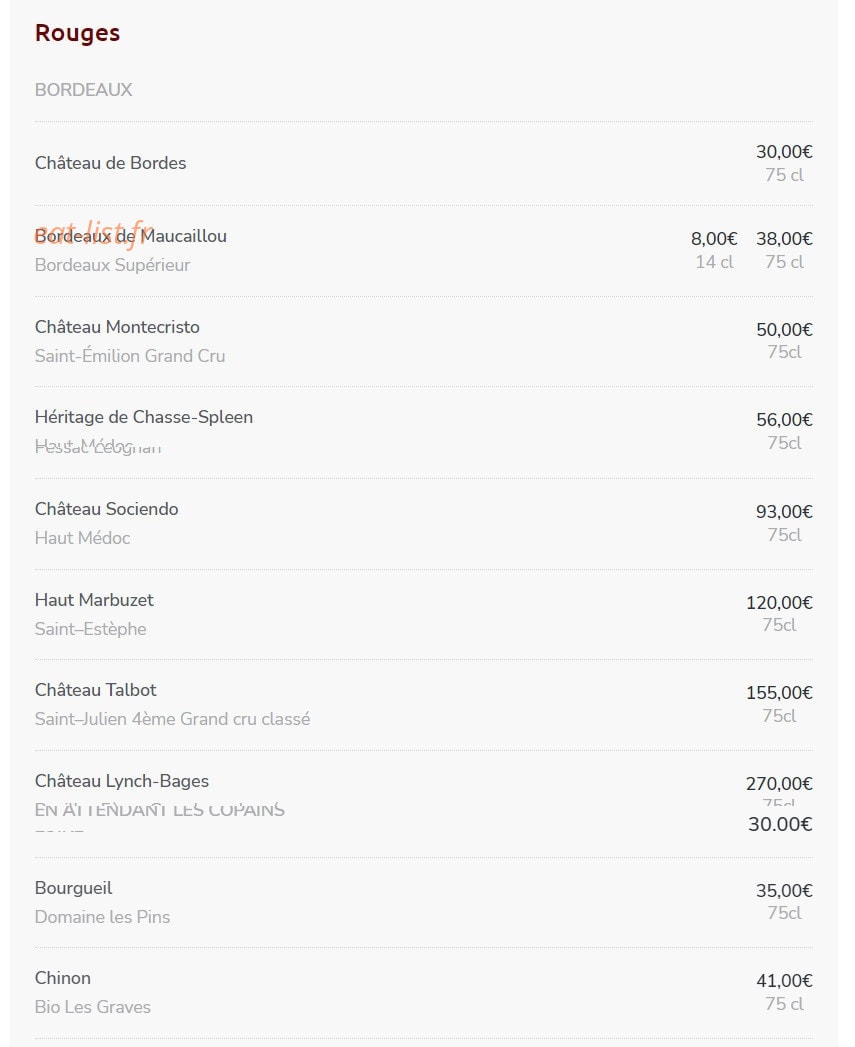This screenshot has width=855, height=1047.
Task: Click the 270,00€ price
Action: pyautogui.click(x=779, y=783)
